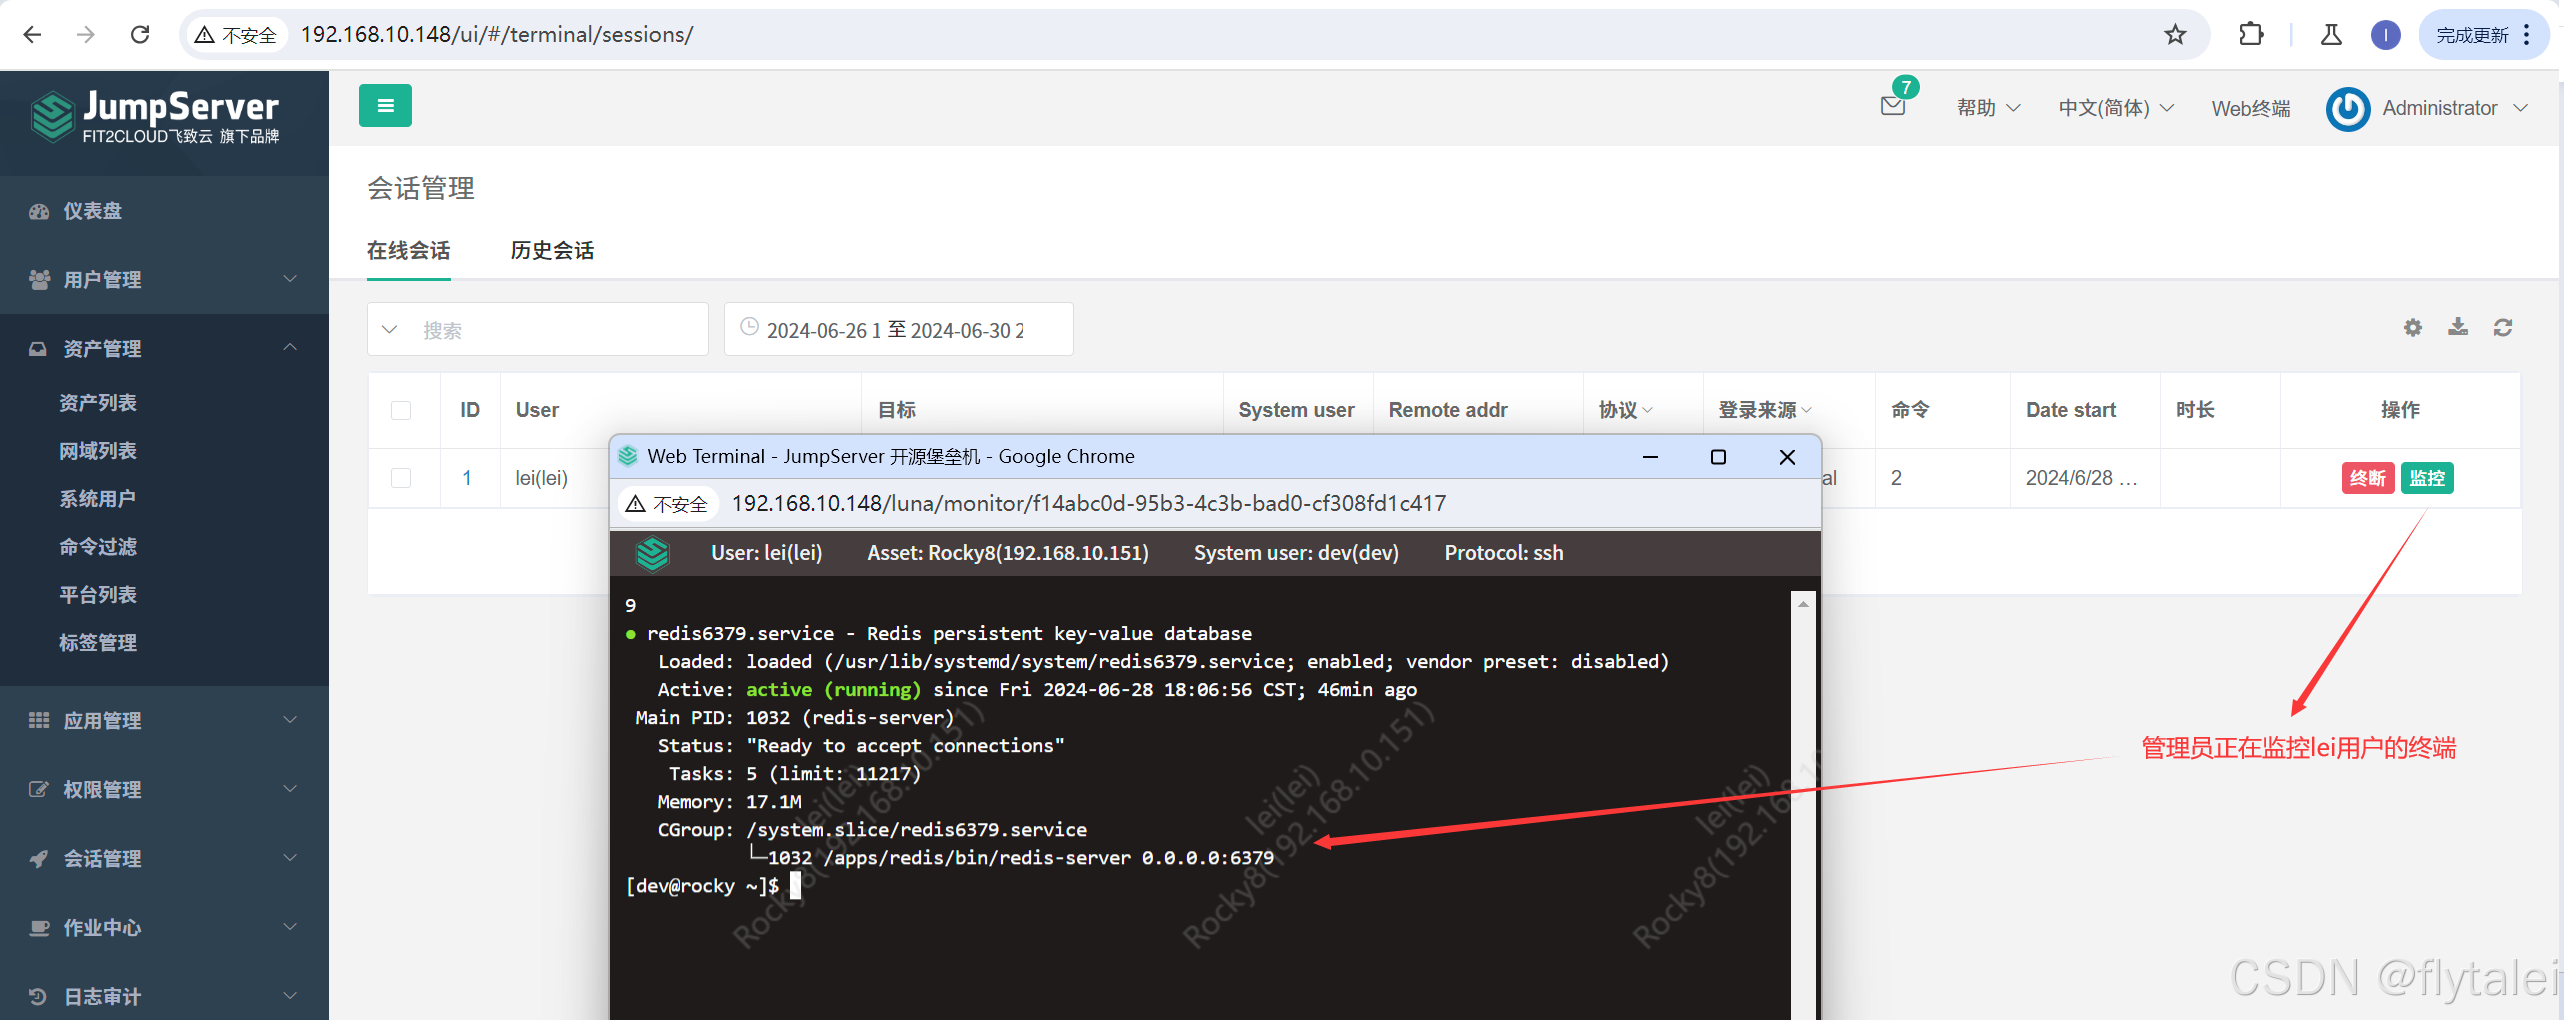Open the Web终端 link
Screen dimensions: 2564x1020
pyautogui.click(x=2251, y=108)
